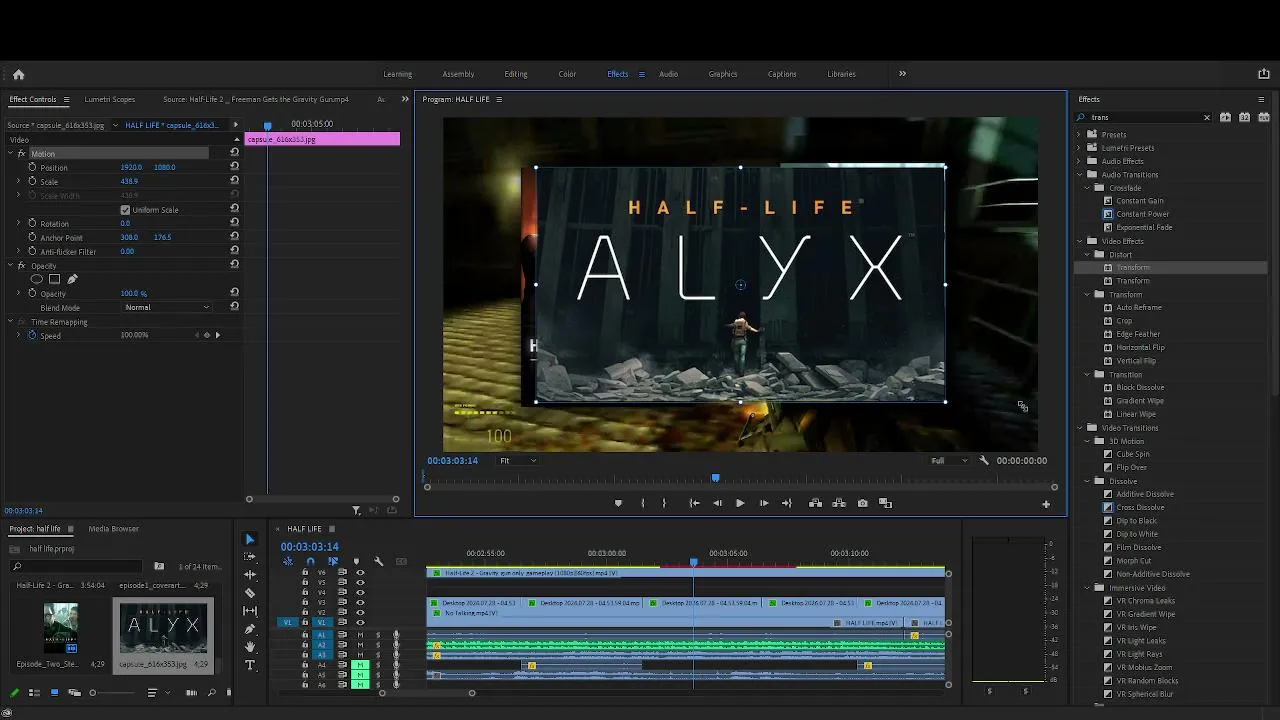Click the Position X value 1920.0
Image resolution: width=1280 pixels, height=720 pixels.
click(x=131, y=167)
